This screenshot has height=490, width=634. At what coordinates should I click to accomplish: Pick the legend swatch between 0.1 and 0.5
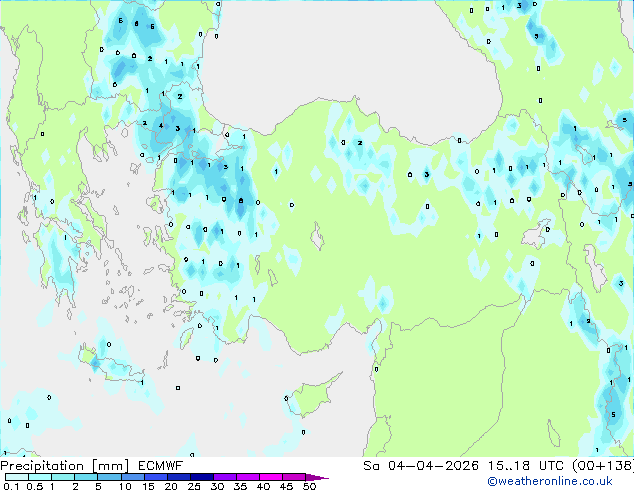[x=17, y=477]
